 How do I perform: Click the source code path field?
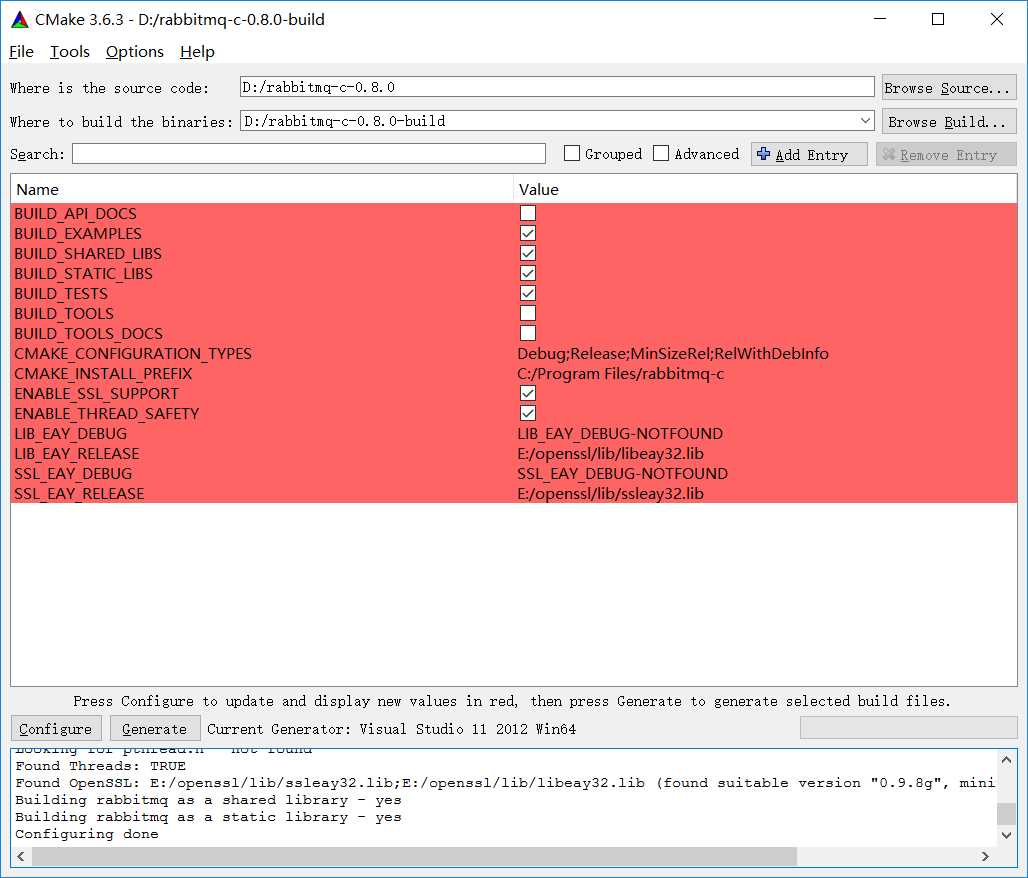click(x=557, y=87)
